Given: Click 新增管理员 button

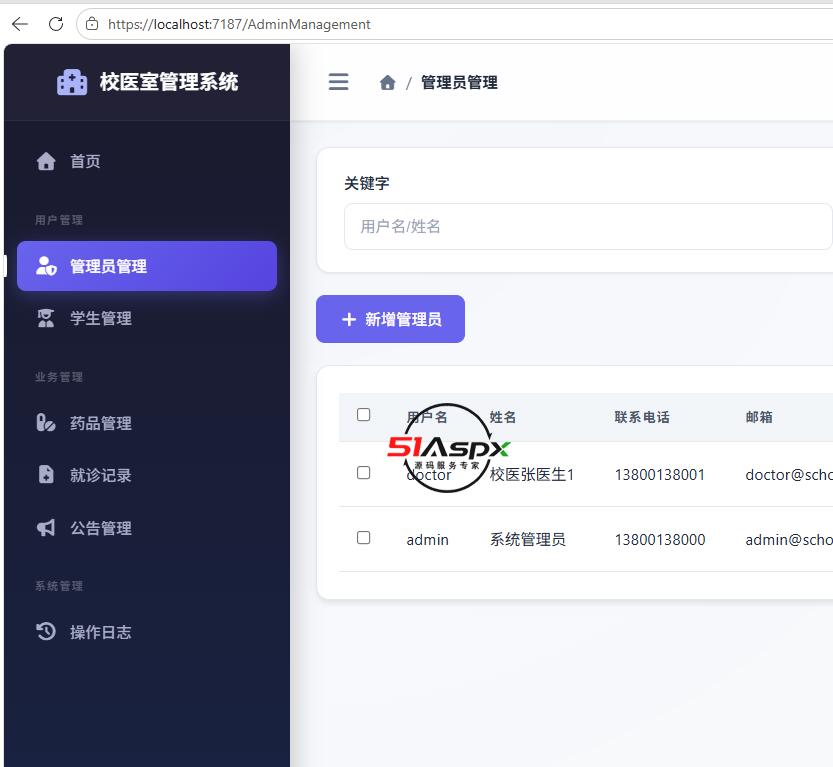Looking at the screenshot, I should [390, 319].
